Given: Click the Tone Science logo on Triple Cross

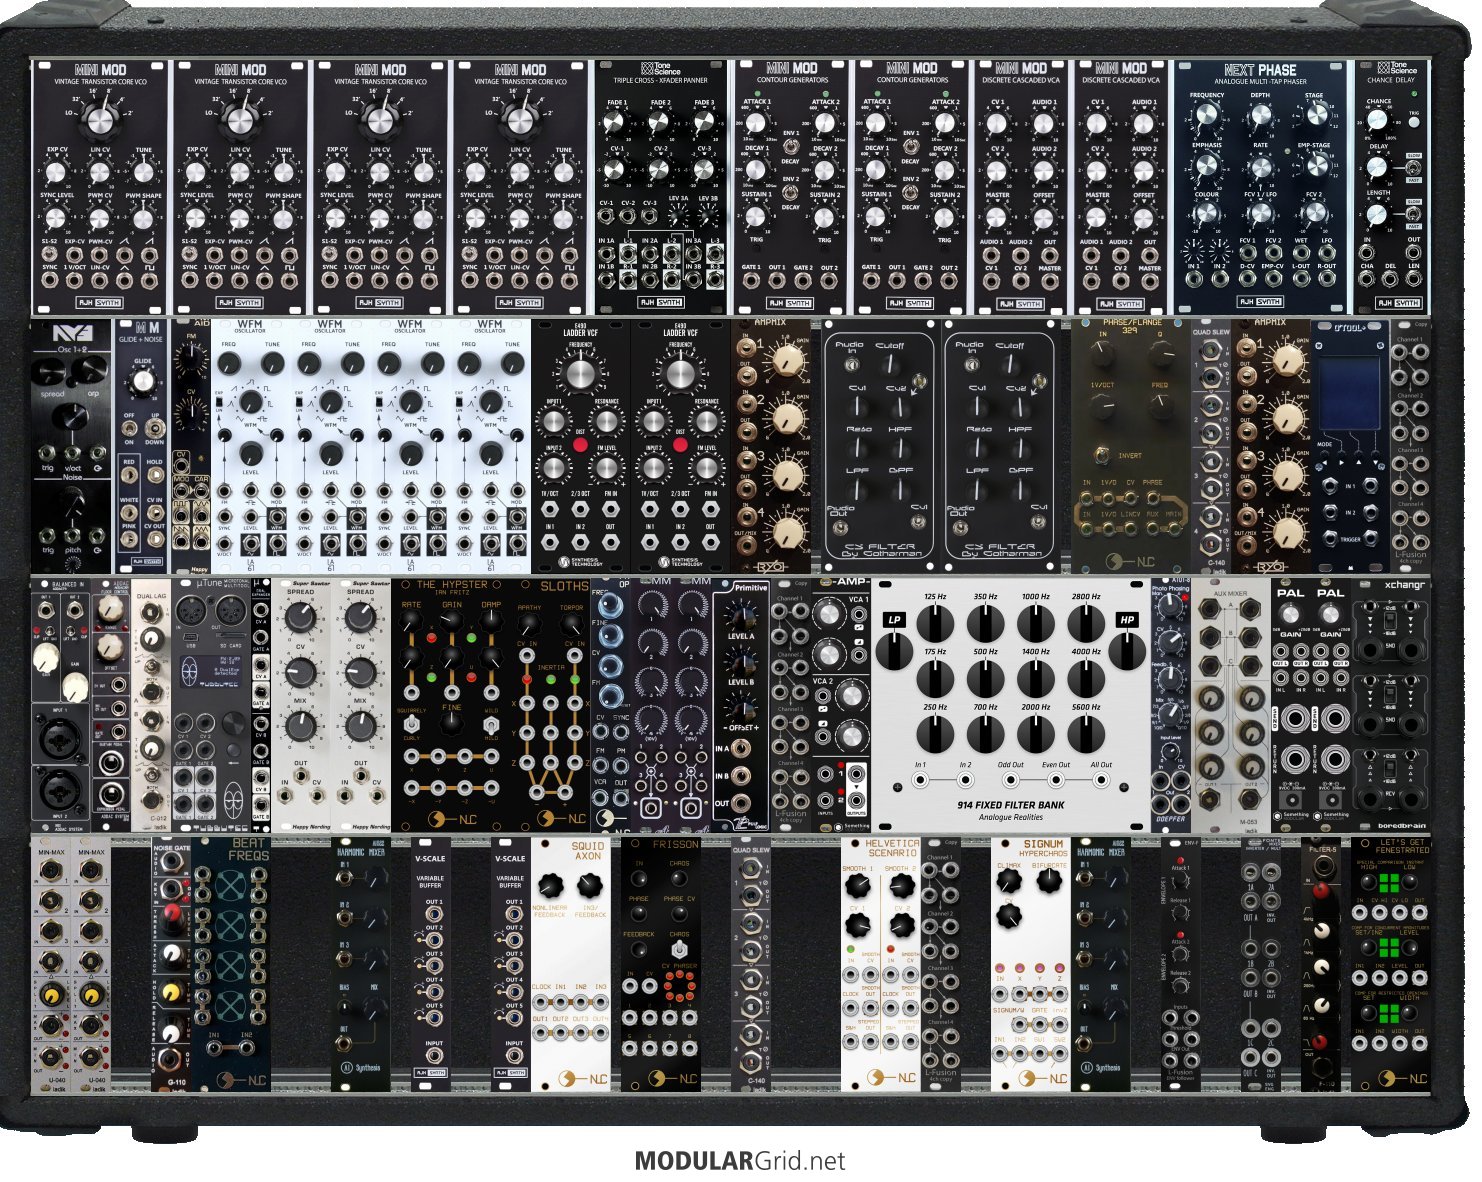Looking at the screenshot, I should 660,68.
